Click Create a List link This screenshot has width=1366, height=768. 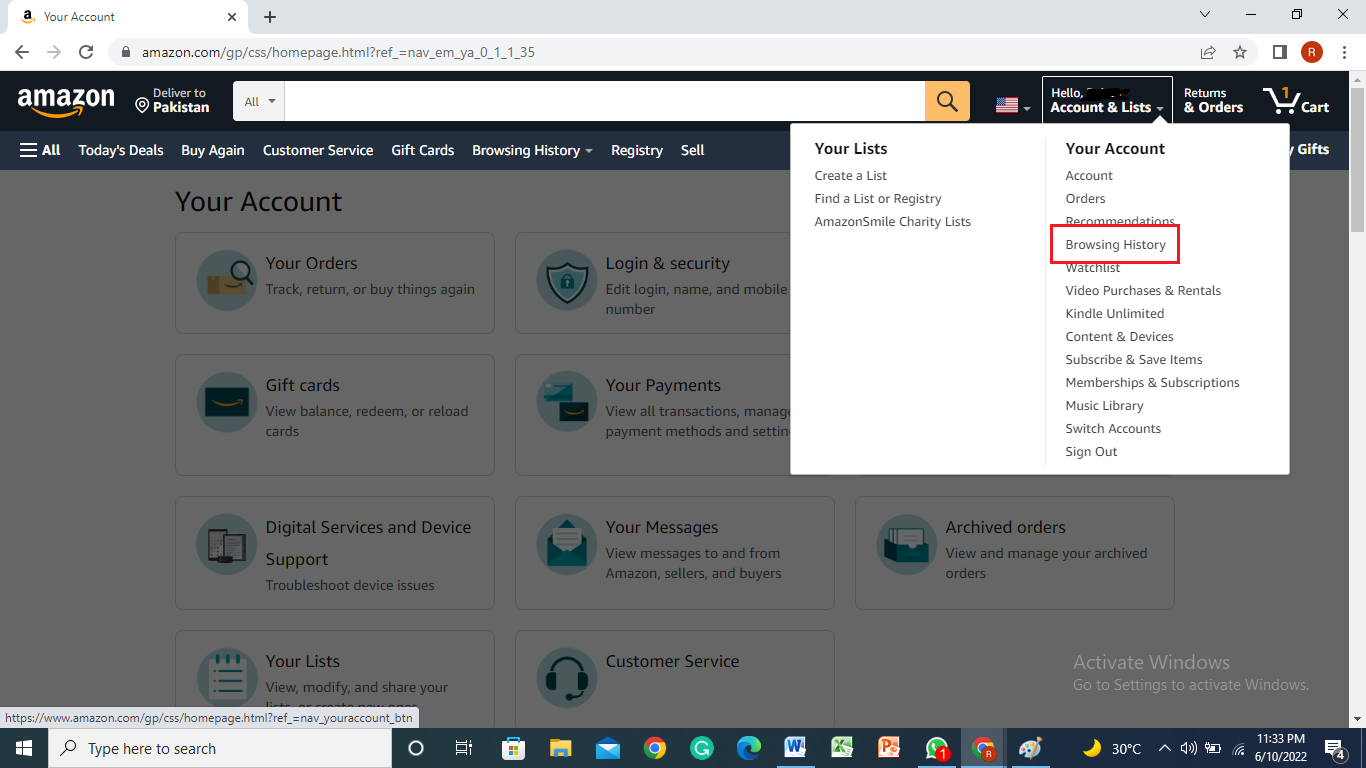(x=850, y=176)
